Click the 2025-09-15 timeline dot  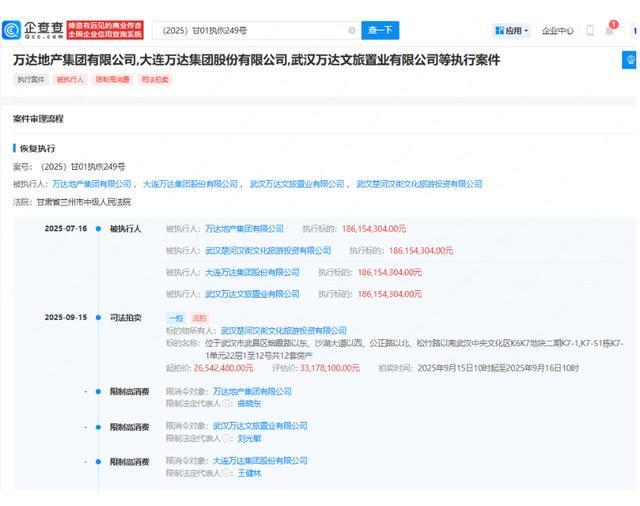click(x=98, y=317)
